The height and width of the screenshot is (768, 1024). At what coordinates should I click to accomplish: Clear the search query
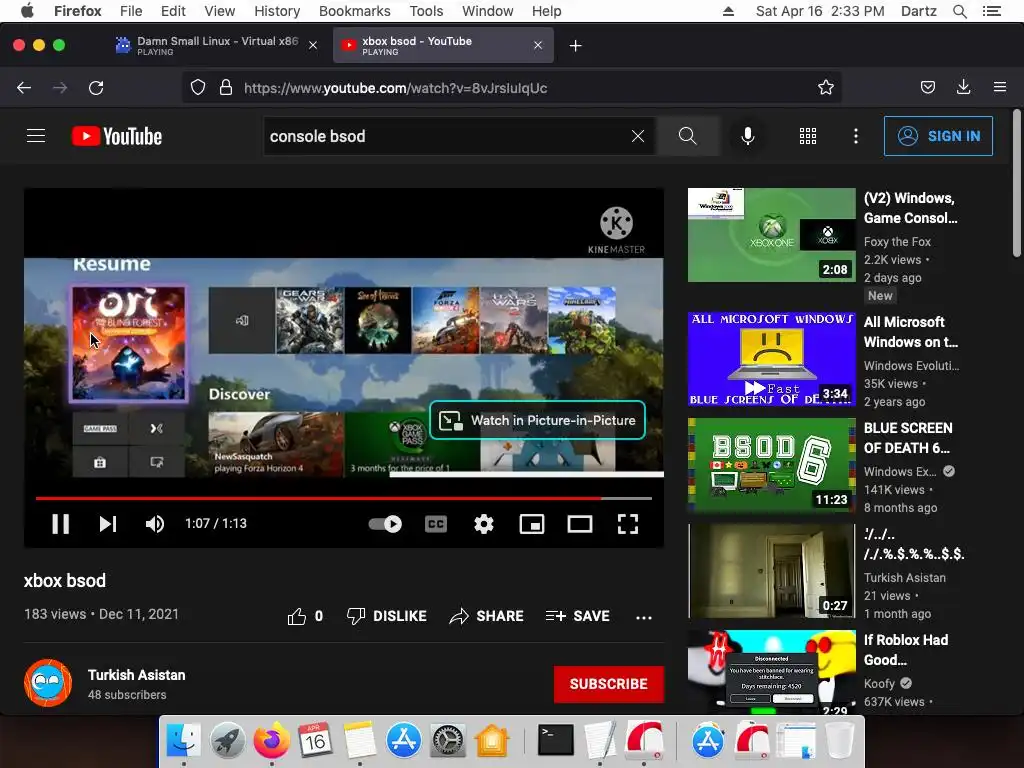pyautogui.click(x=638, y=136)
